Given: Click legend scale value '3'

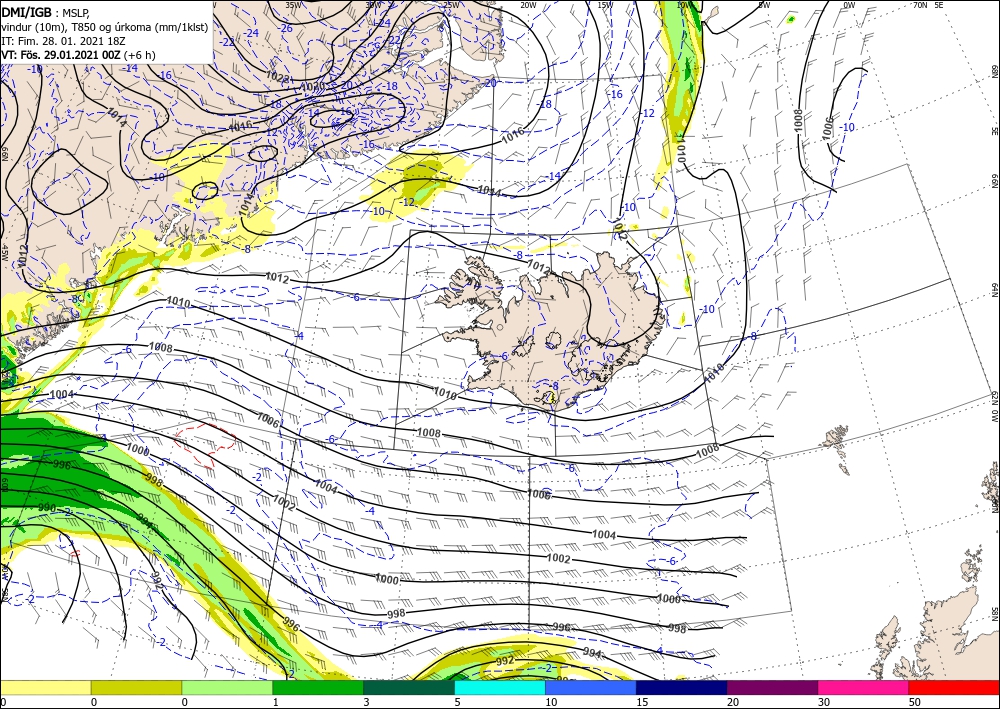Looking at the screenshot, I should tap(366, 702).
